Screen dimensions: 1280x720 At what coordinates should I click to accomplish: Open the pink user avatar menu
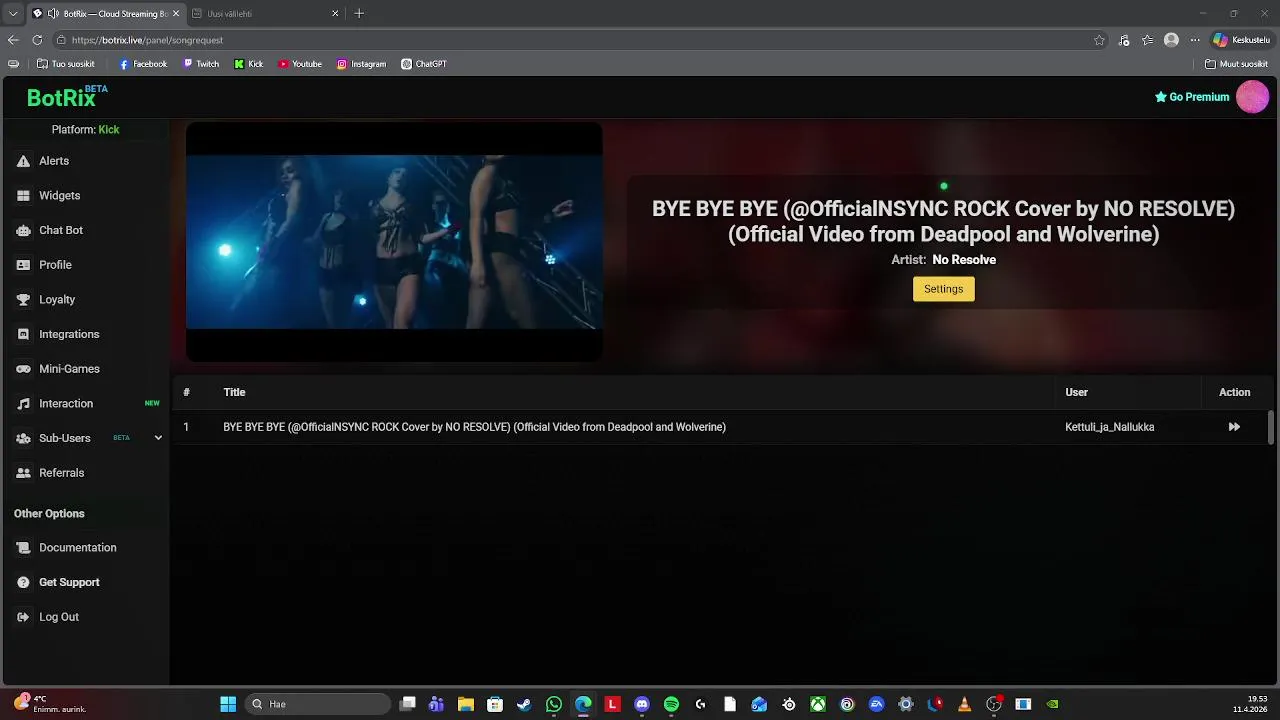point(1252,97)
